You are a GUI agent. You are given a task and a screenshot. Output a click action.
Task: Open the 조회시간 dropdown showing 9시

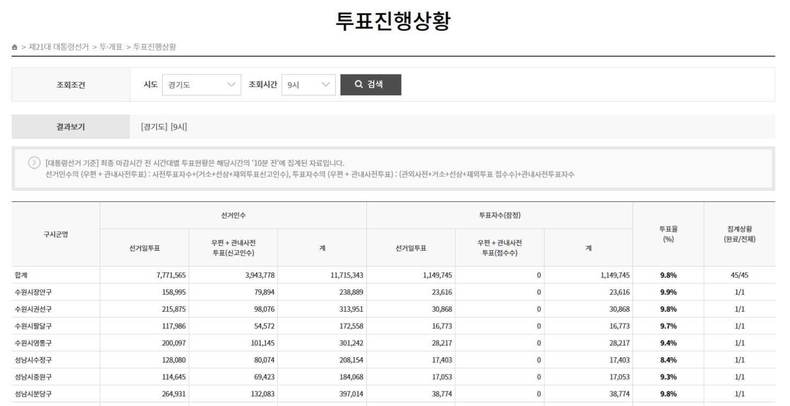(x=308, y=85)
